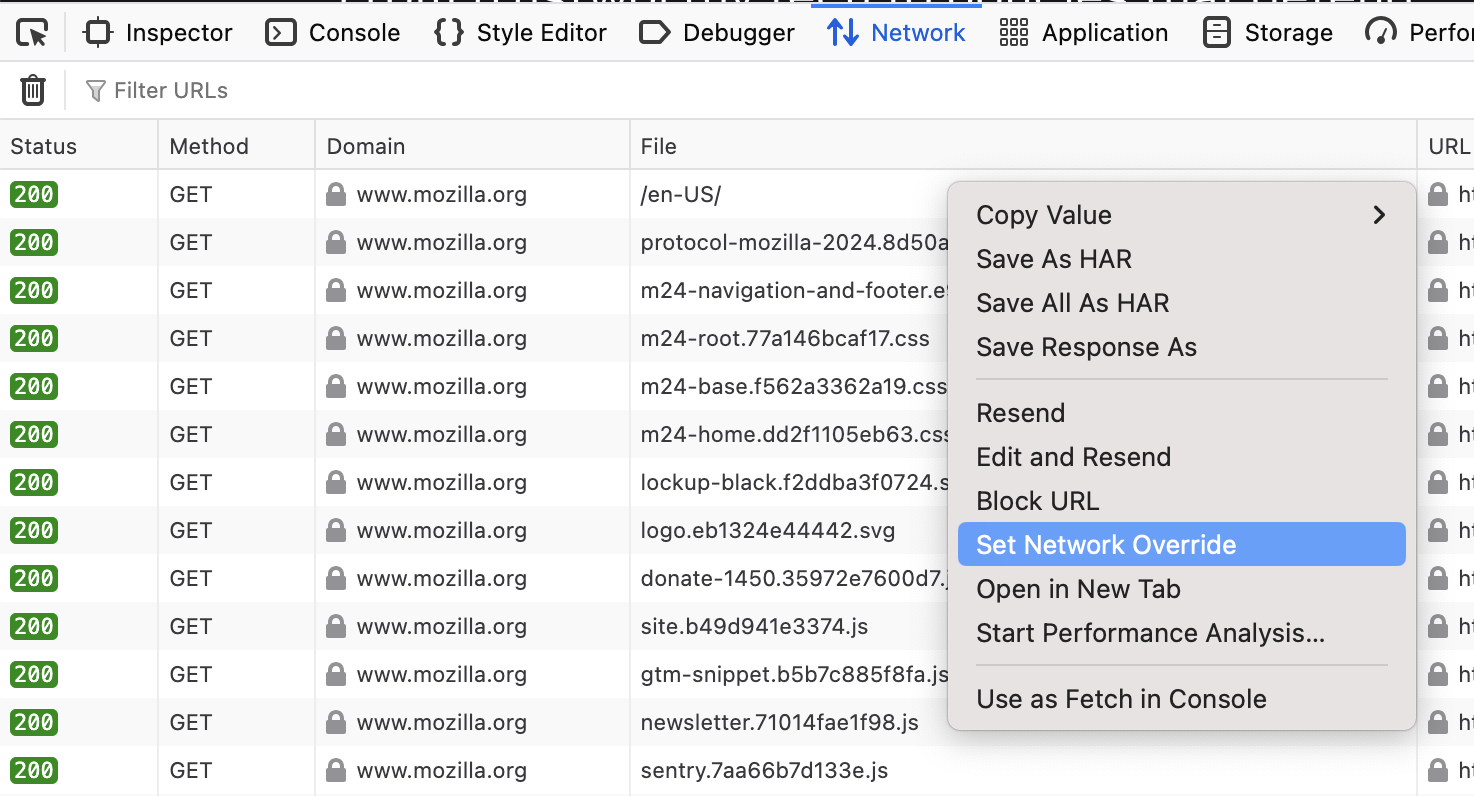Click Set Network Override
Screen dimensions: 1474x796
[x=1106, y=545]
